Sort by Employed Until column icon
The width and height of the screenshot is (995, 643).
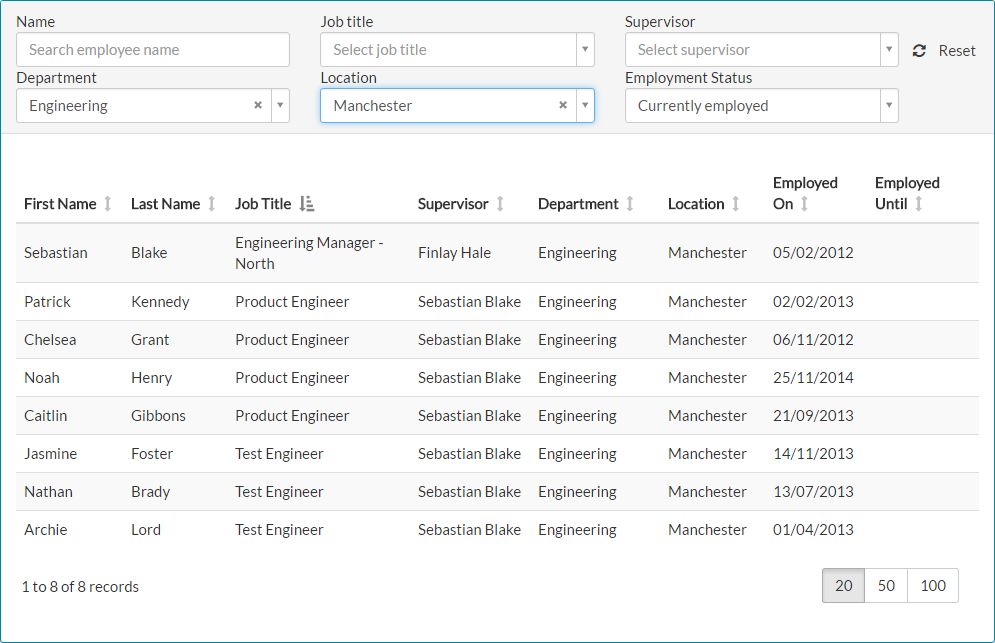pos(919,204)
